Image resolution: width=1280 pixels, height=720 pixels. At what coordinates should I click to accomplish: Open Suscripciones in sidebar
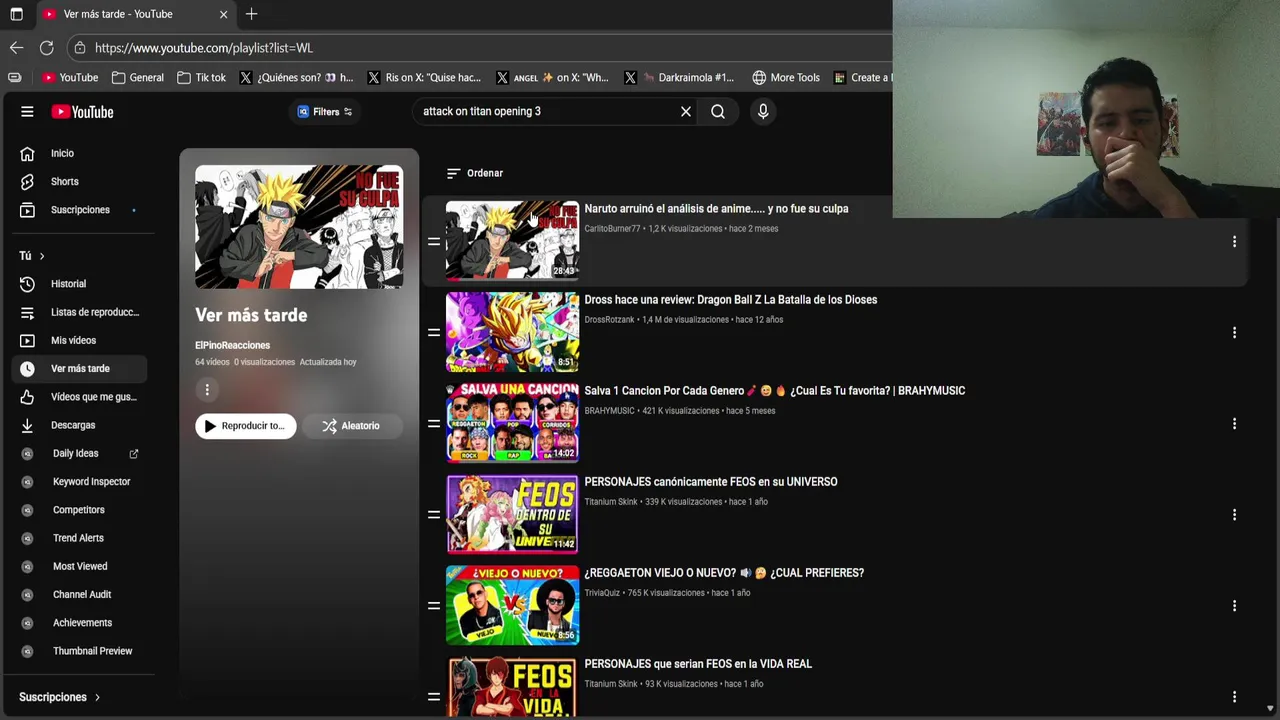80,210
